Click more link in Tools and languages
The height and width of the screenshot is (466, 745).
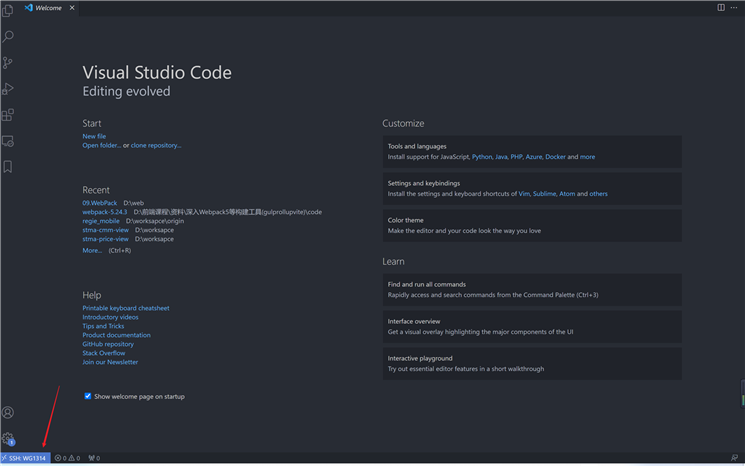click(x=587, y=157)
